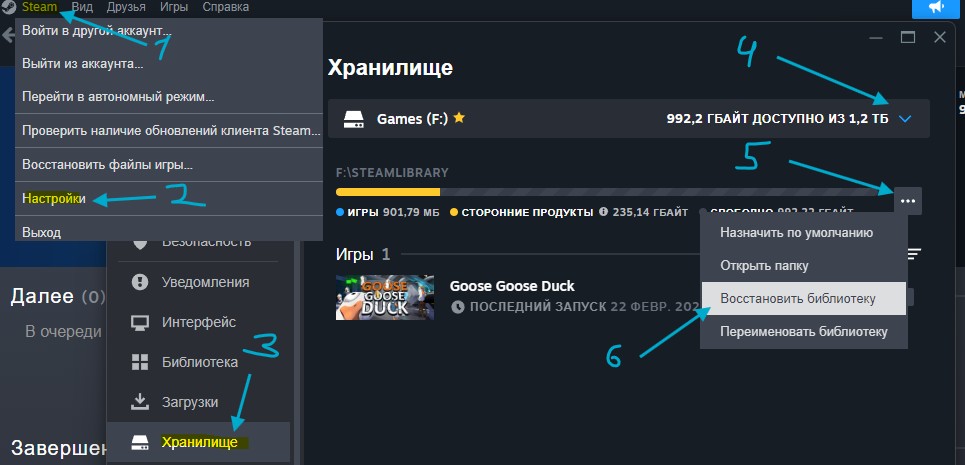Click the storage usage progress bar
The height and width of the screenshot is (465, 965).
click(x=613, y=192)
